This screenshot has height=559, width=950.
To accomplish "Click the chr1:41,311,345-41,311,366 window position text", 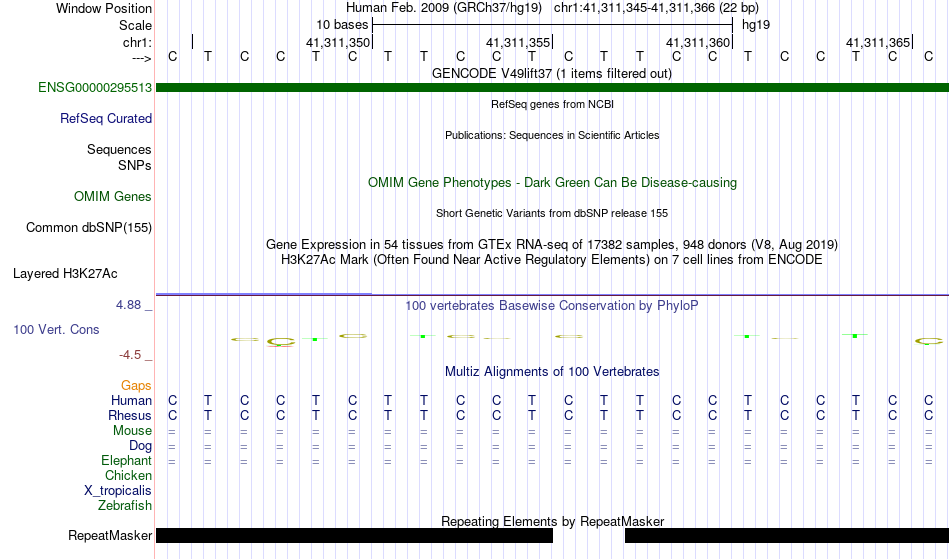I will tap(656, 8).
